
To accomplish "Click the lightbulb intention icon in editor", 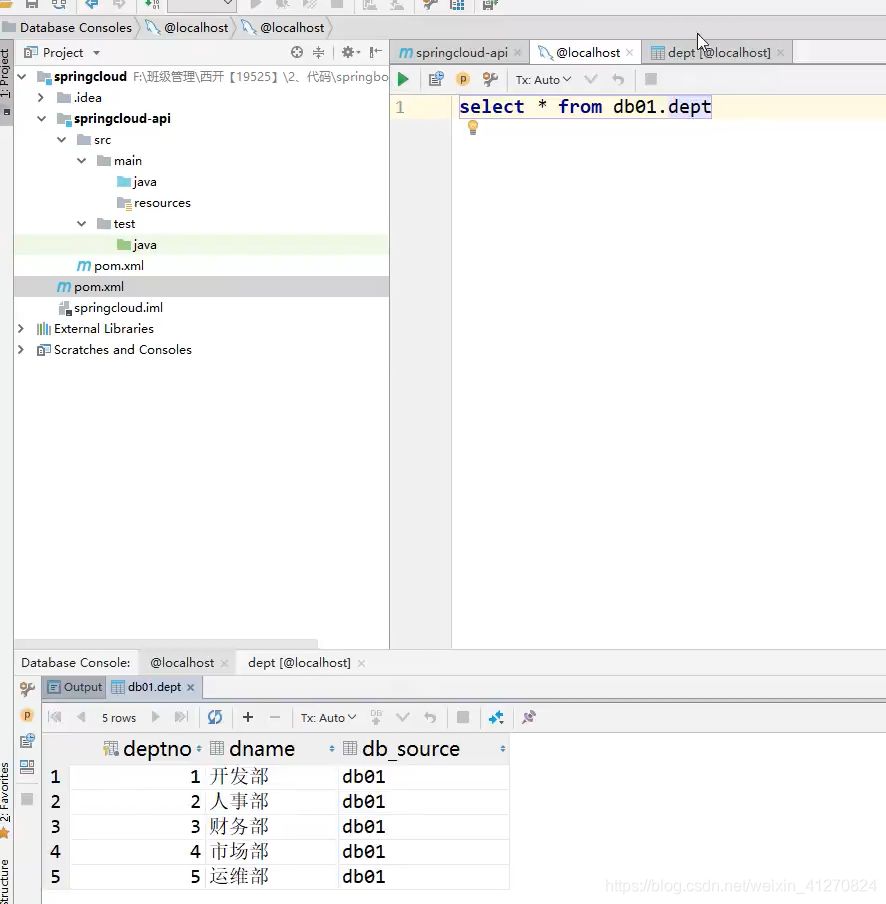I will click(x=473, y=127).
